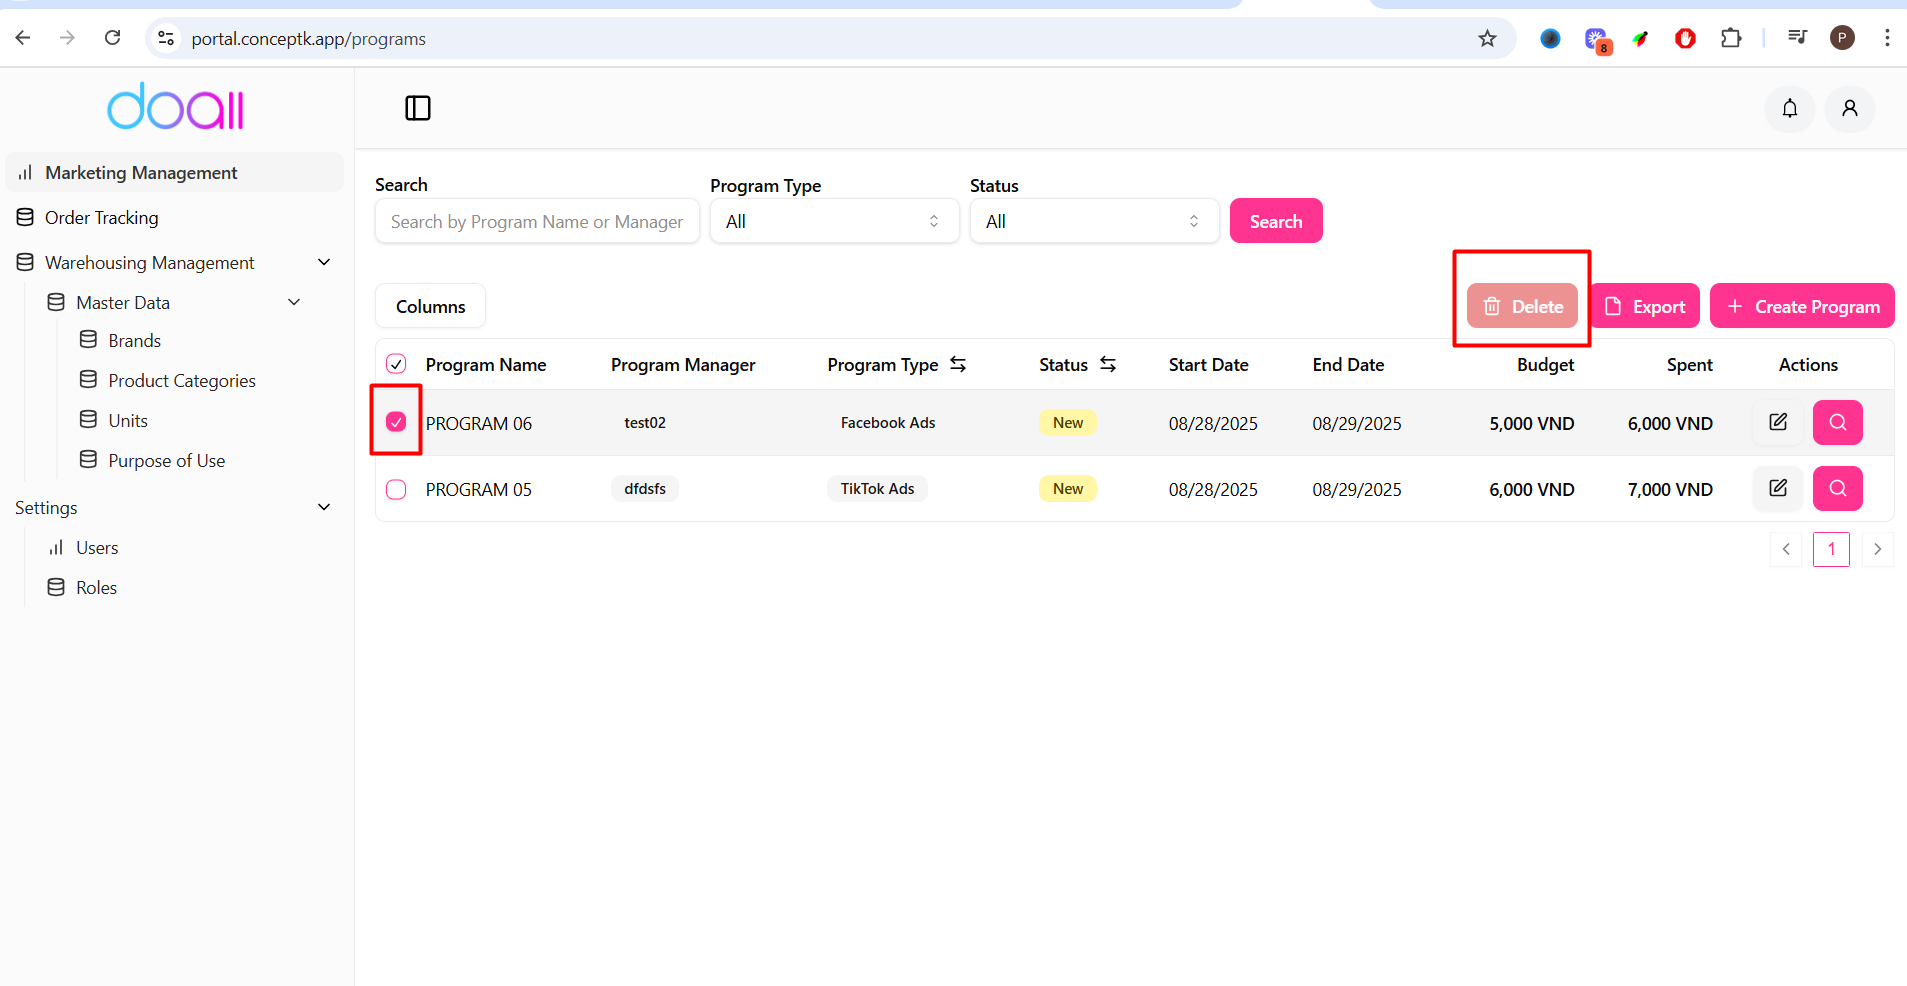Go to Product Categories in the sidebar

point(181,381)
